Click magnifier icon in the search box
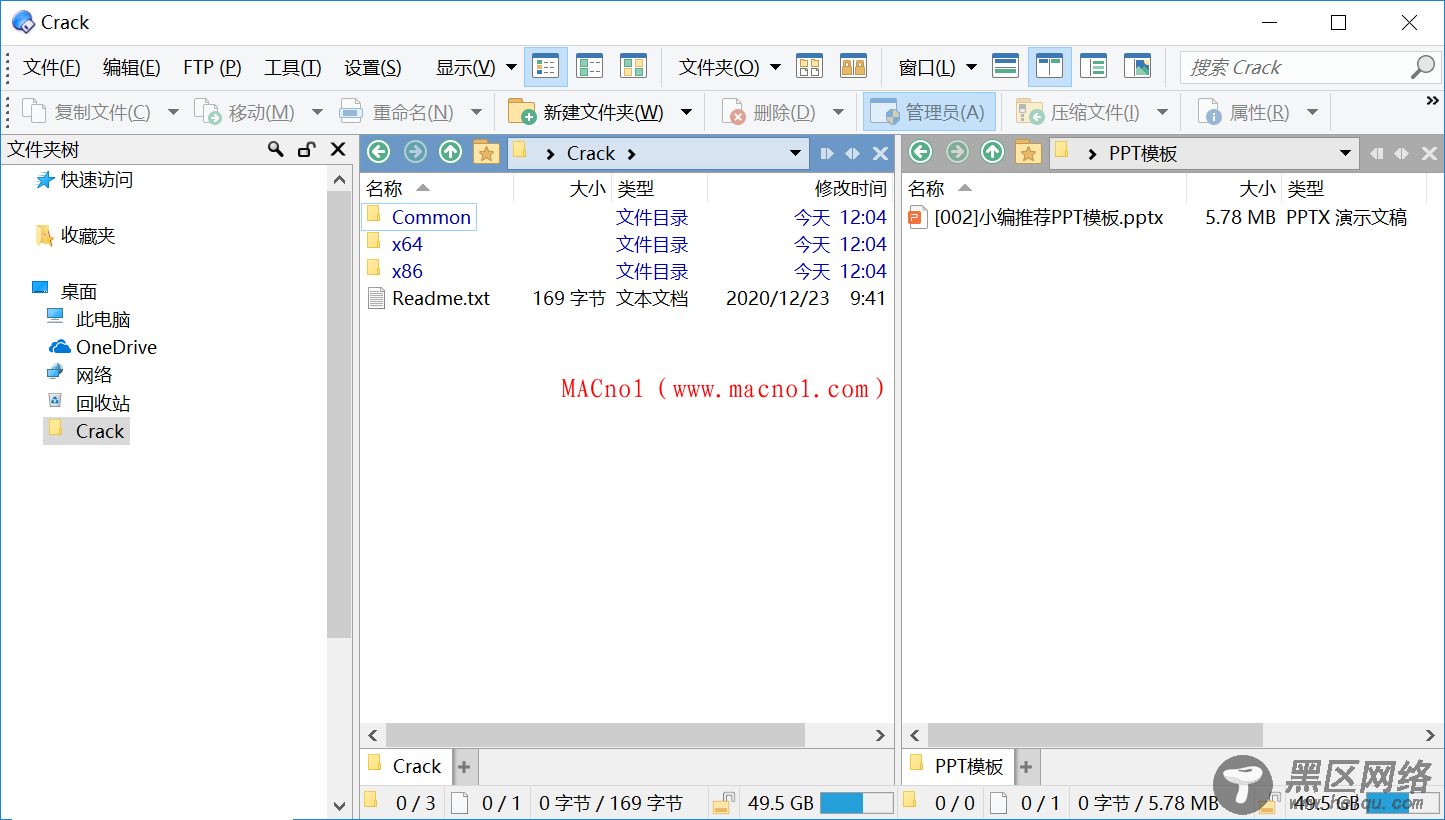Viewport: 1445px width, 820px height. pyautogui.click(x=1421, y=67)
